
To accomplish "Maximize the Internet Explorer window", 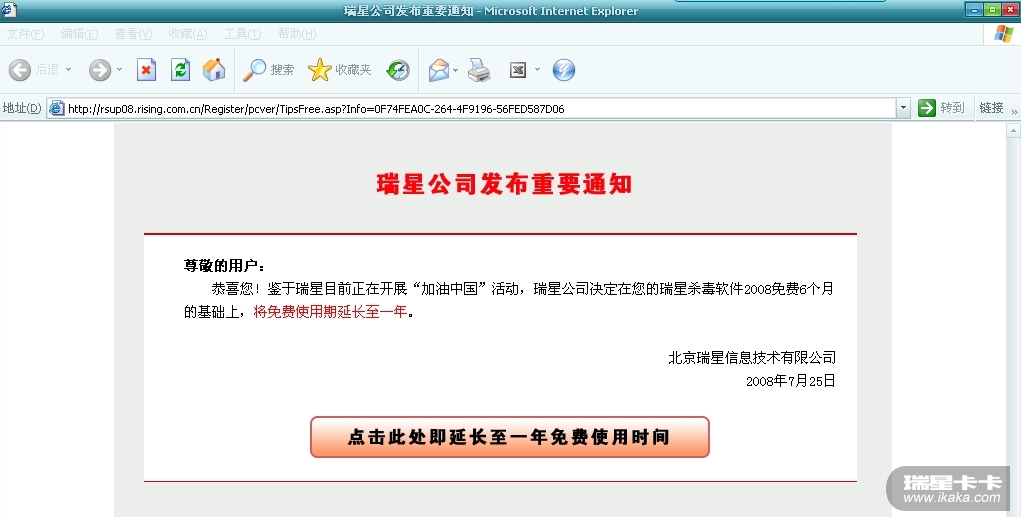I will pyautogui.click(x=992, y=9).
